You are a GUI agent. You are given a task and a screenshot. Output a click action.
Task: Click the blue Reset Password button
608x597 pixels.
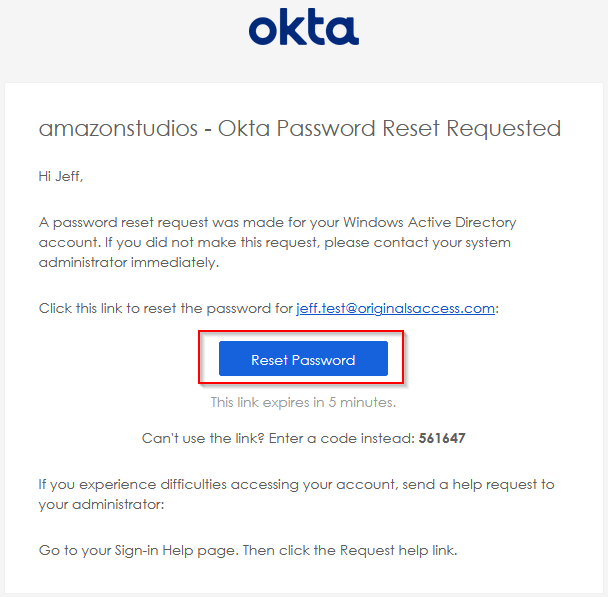tap(303, 359)
